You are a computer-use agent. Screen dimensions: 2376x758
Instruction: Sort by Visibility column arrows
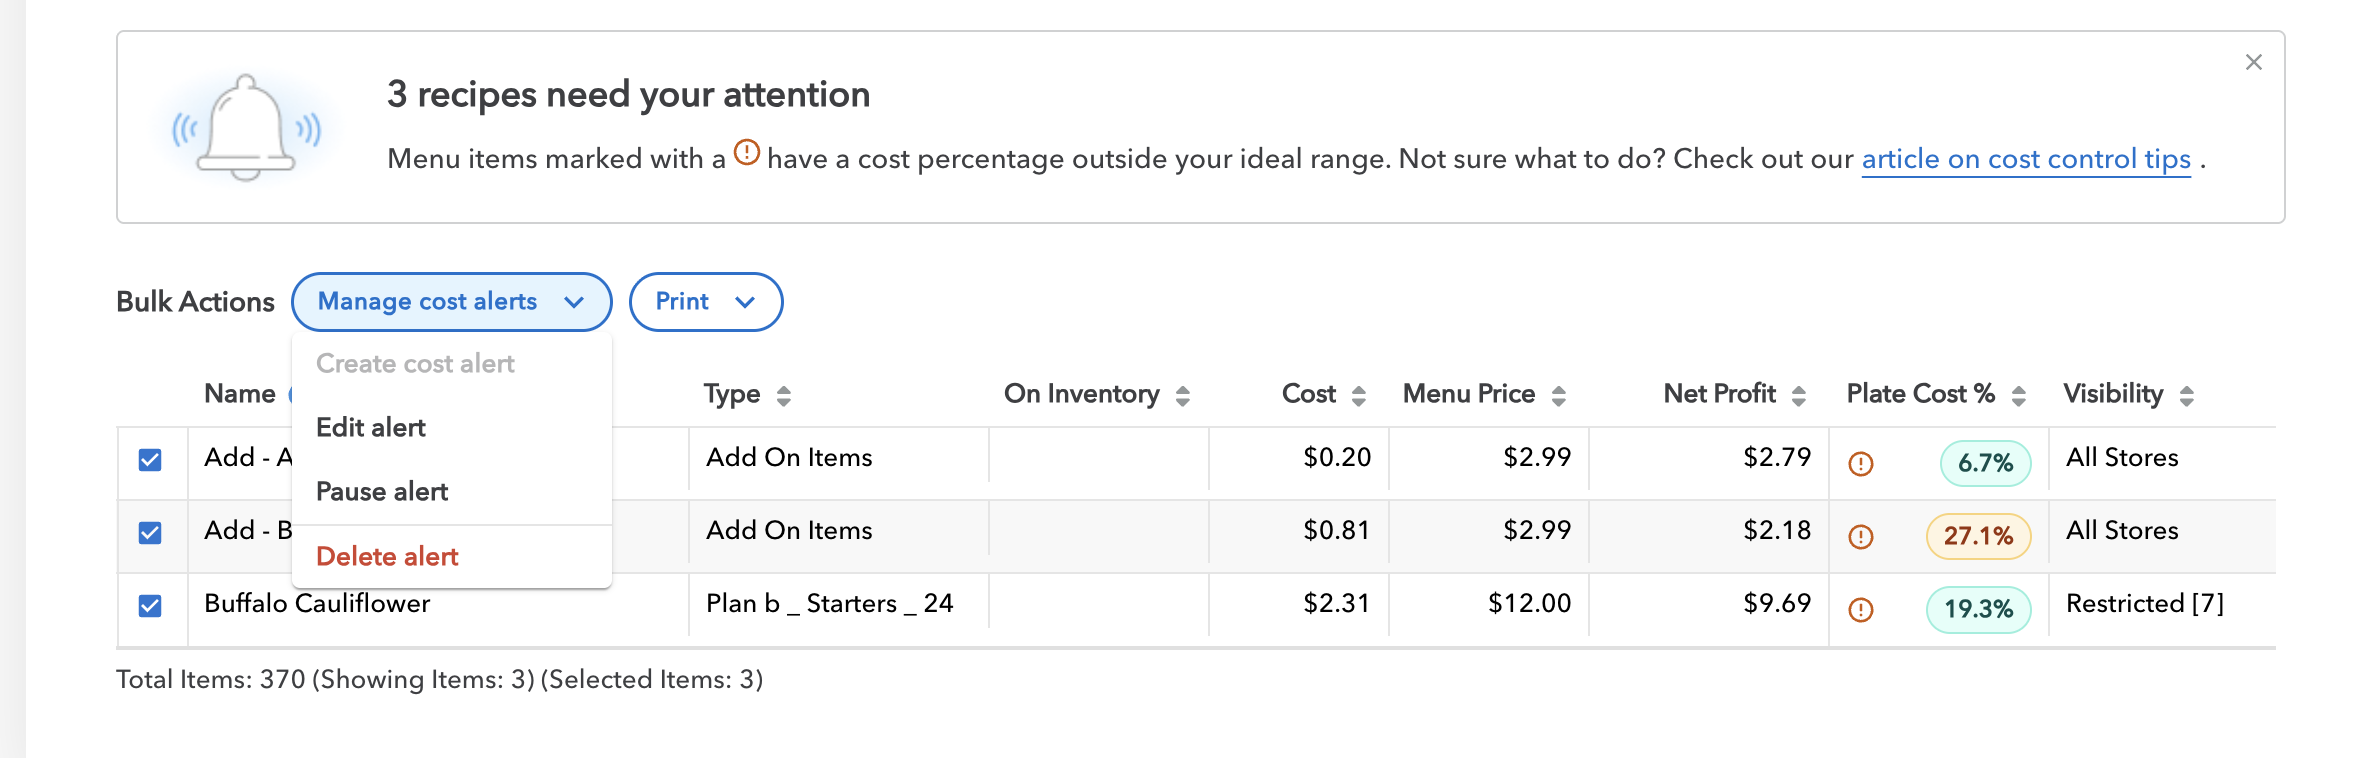(x=2187, y=396)
